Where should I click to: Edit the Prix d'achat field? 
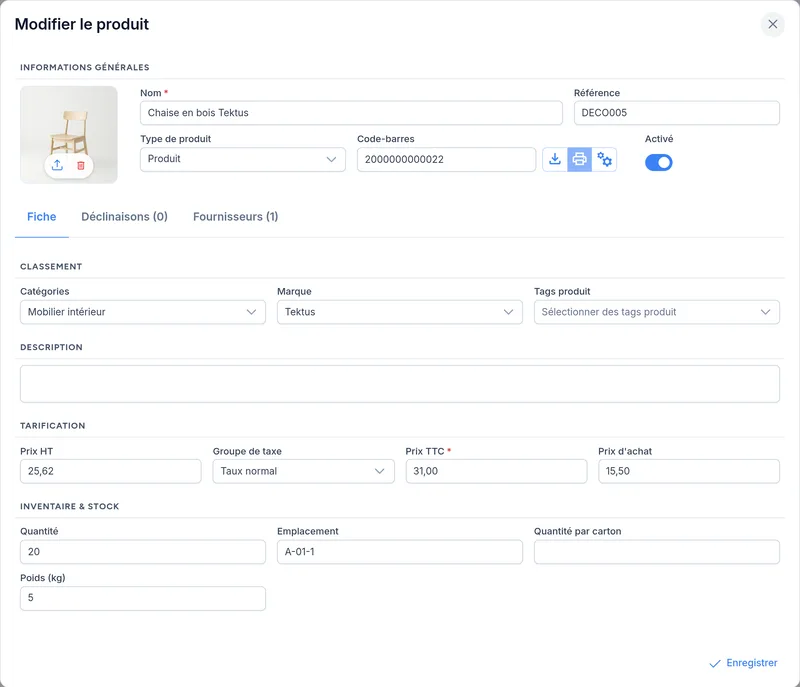pyautogui.click(x=689, y=471)
